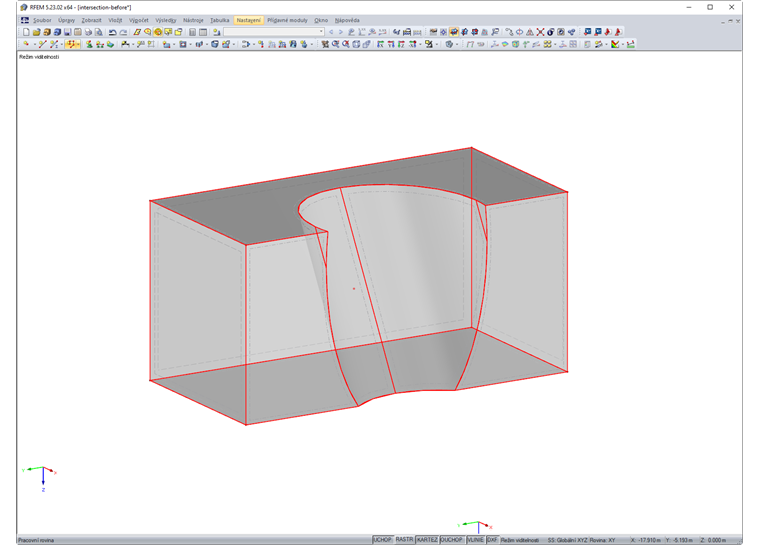Show previous load case arrow
760x545 pixels.
[331, 32]
